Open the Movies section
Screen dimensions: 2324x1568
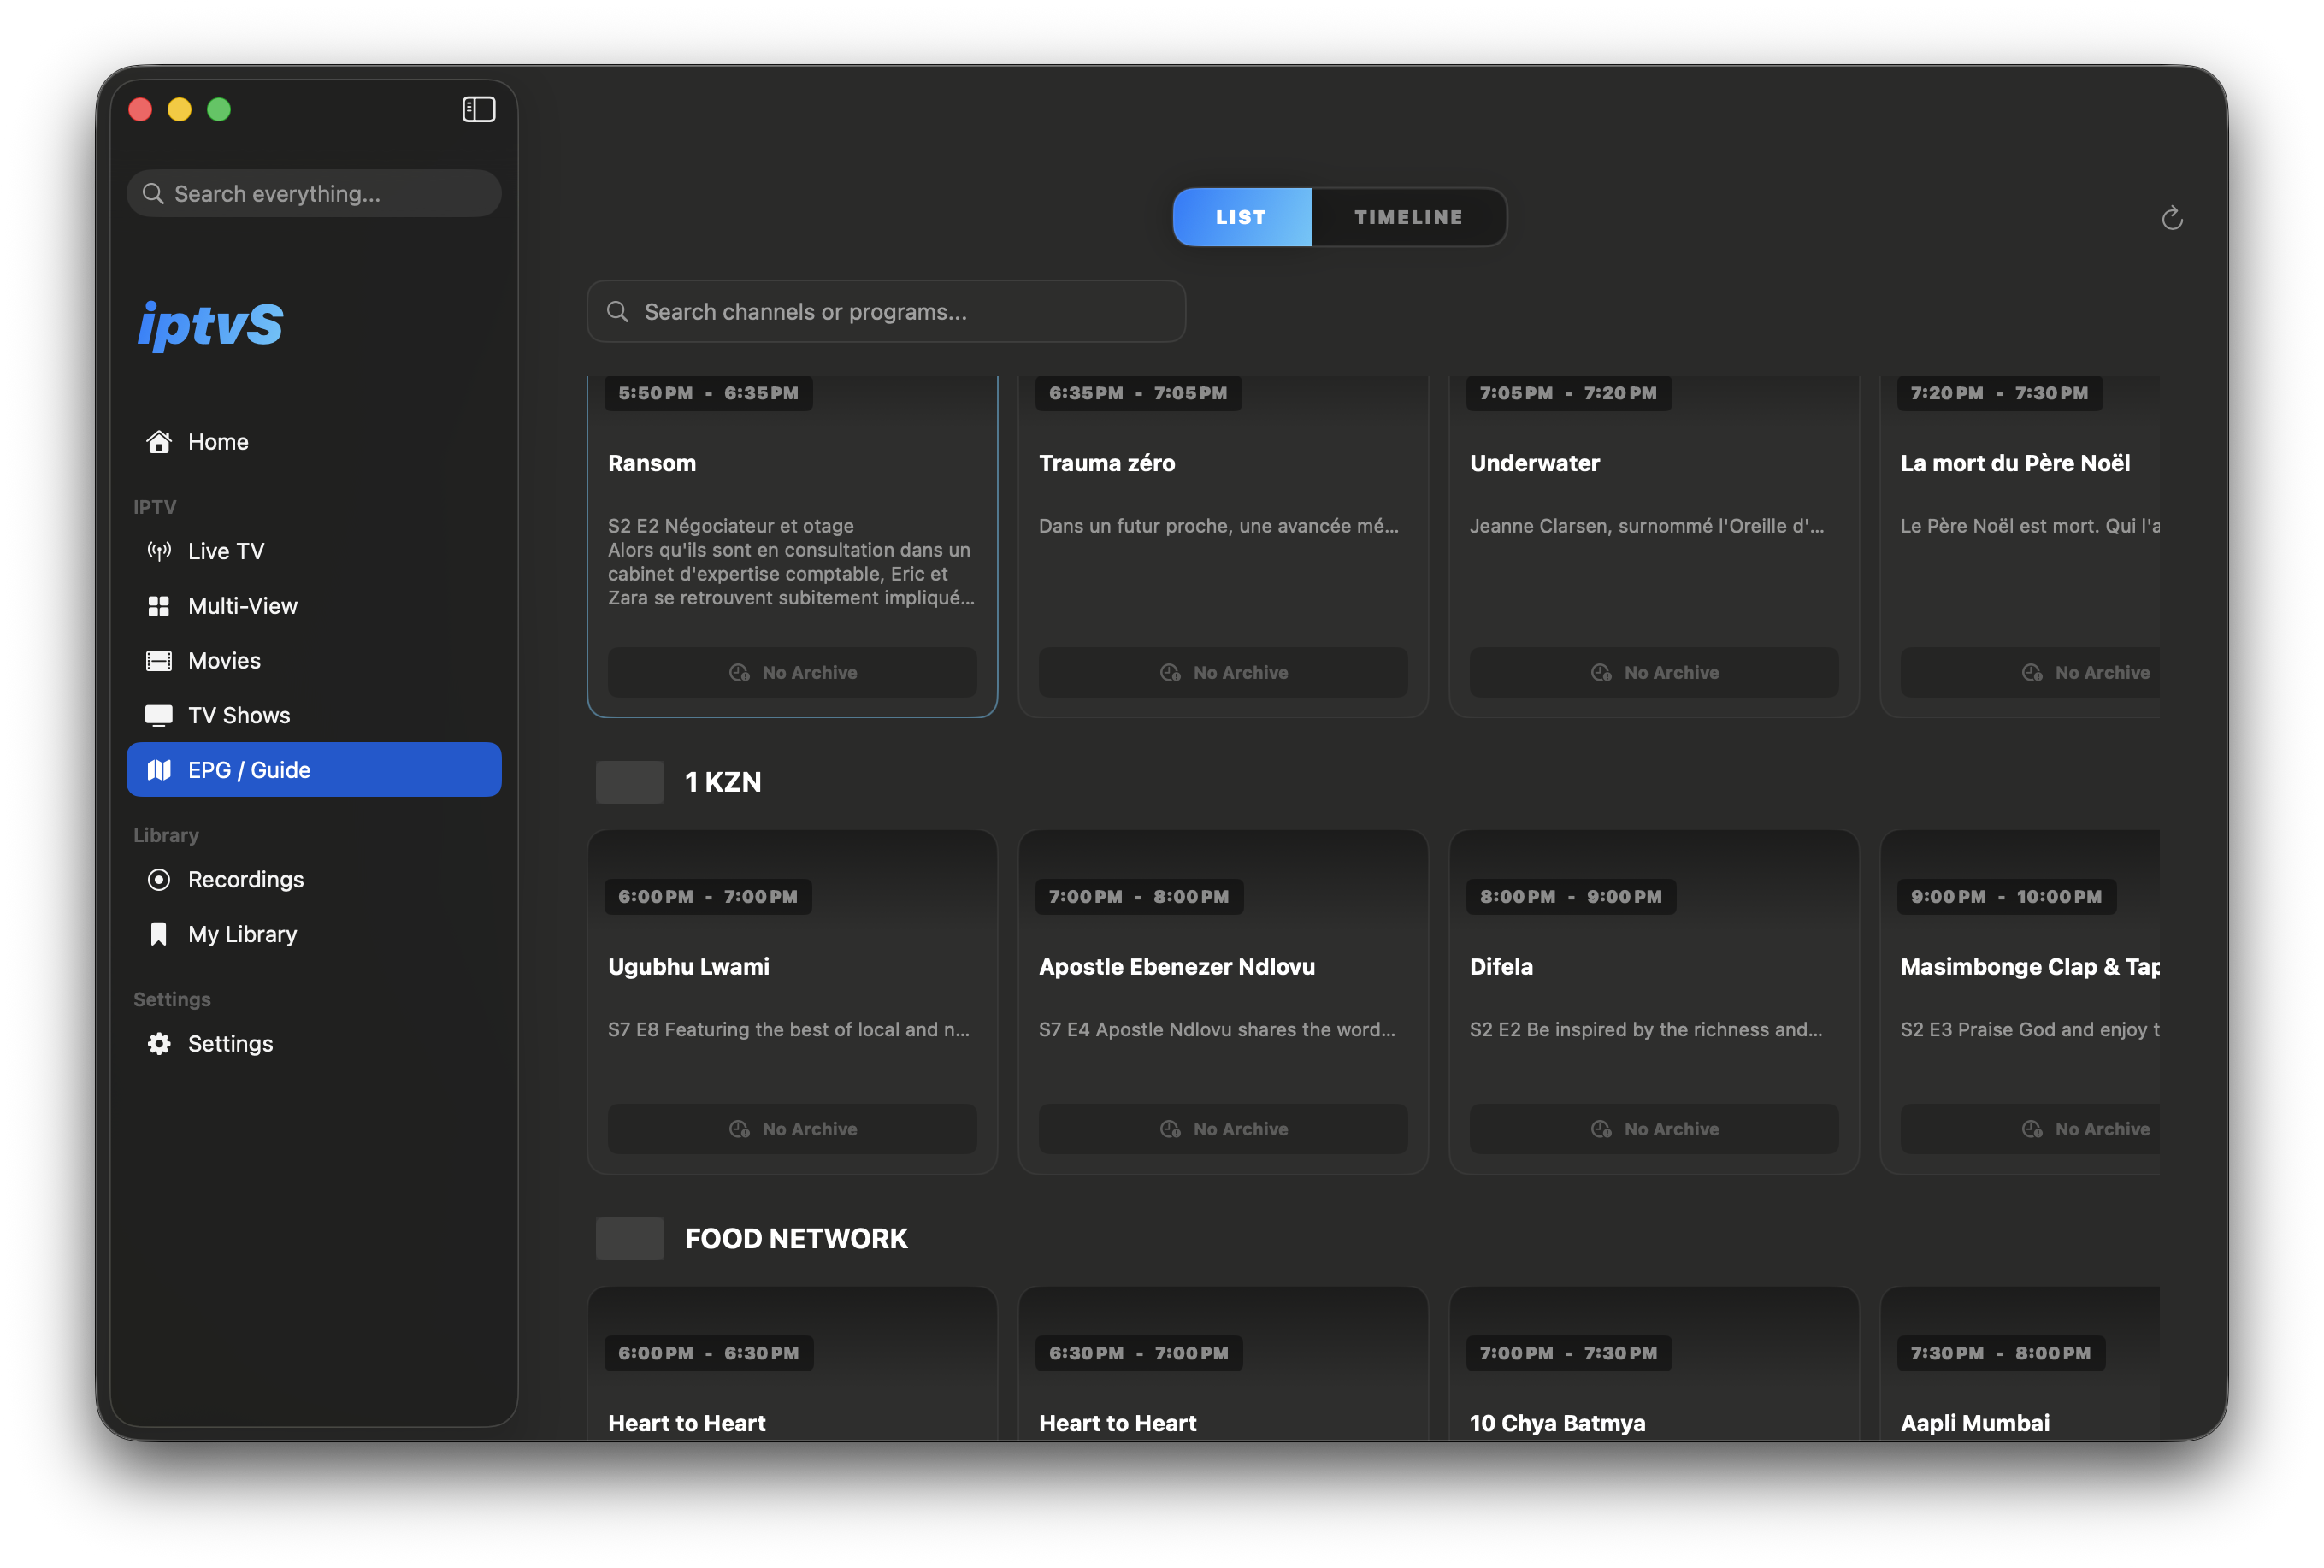coord(314,660)
